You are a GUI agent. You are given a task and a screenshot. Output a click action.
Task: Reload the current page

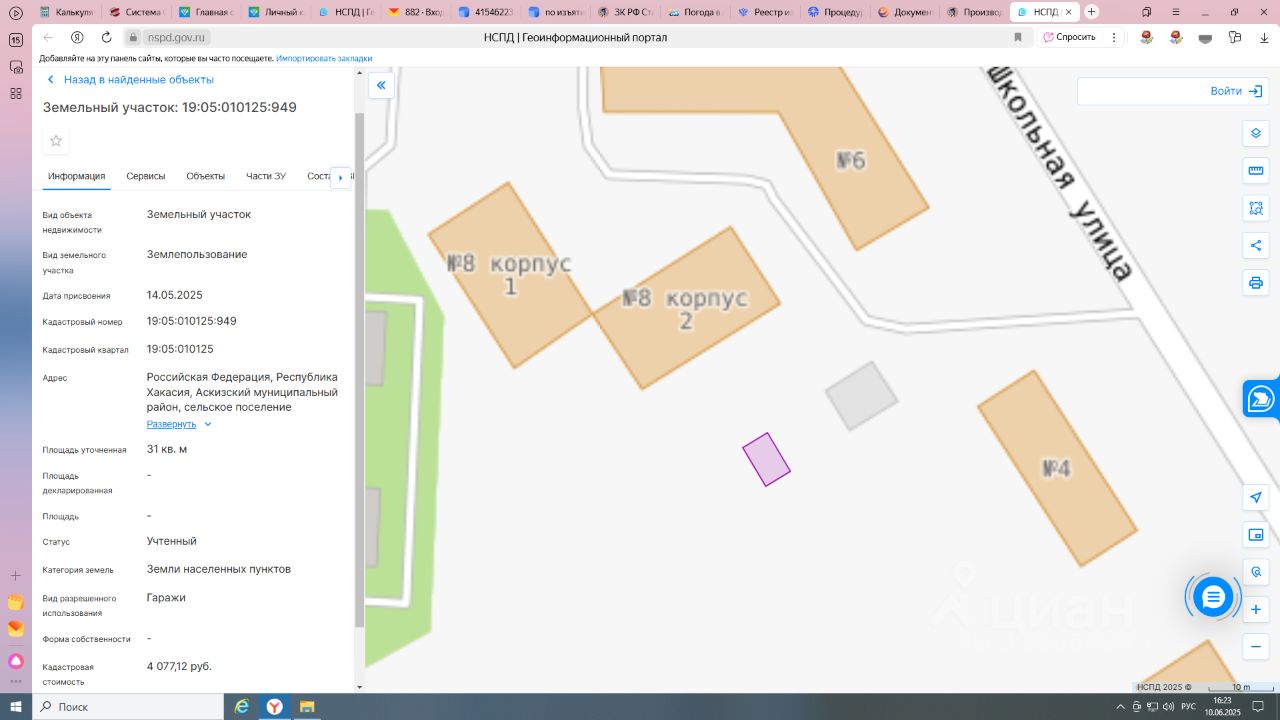[x=105, y=37]
